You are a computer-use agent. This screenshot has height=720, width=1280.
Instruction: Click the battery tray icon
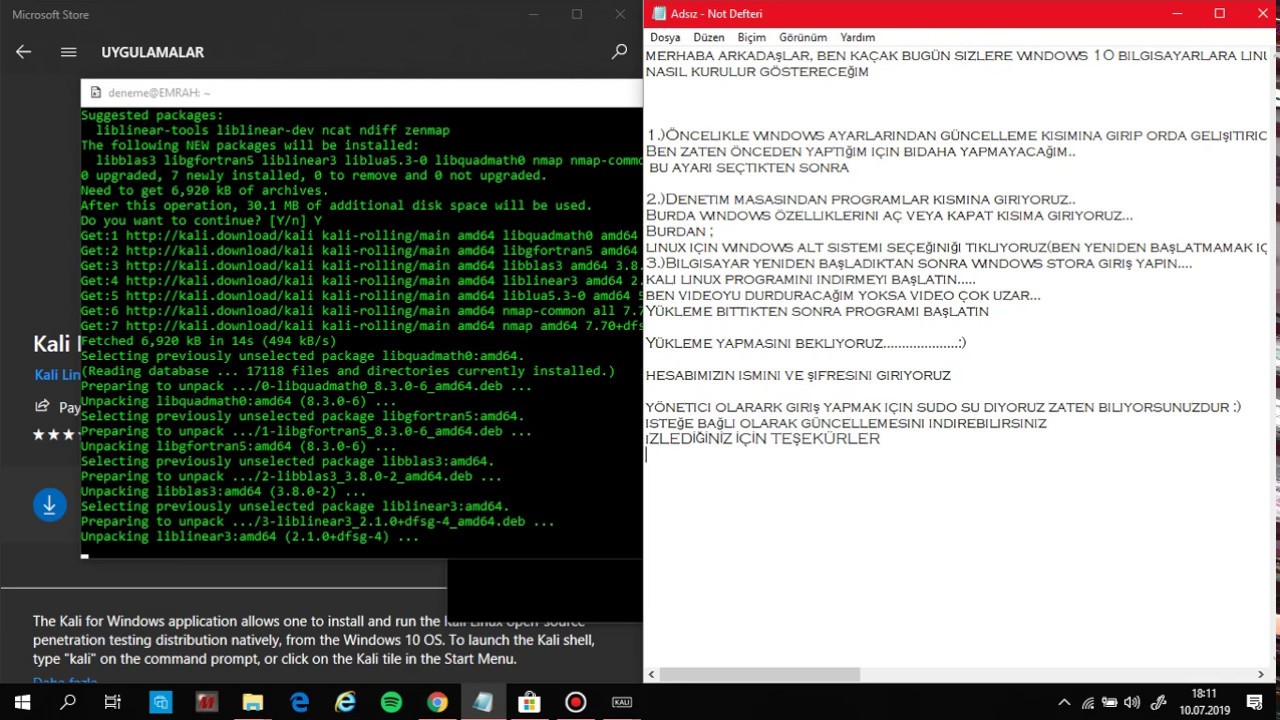pos(1110,702)
